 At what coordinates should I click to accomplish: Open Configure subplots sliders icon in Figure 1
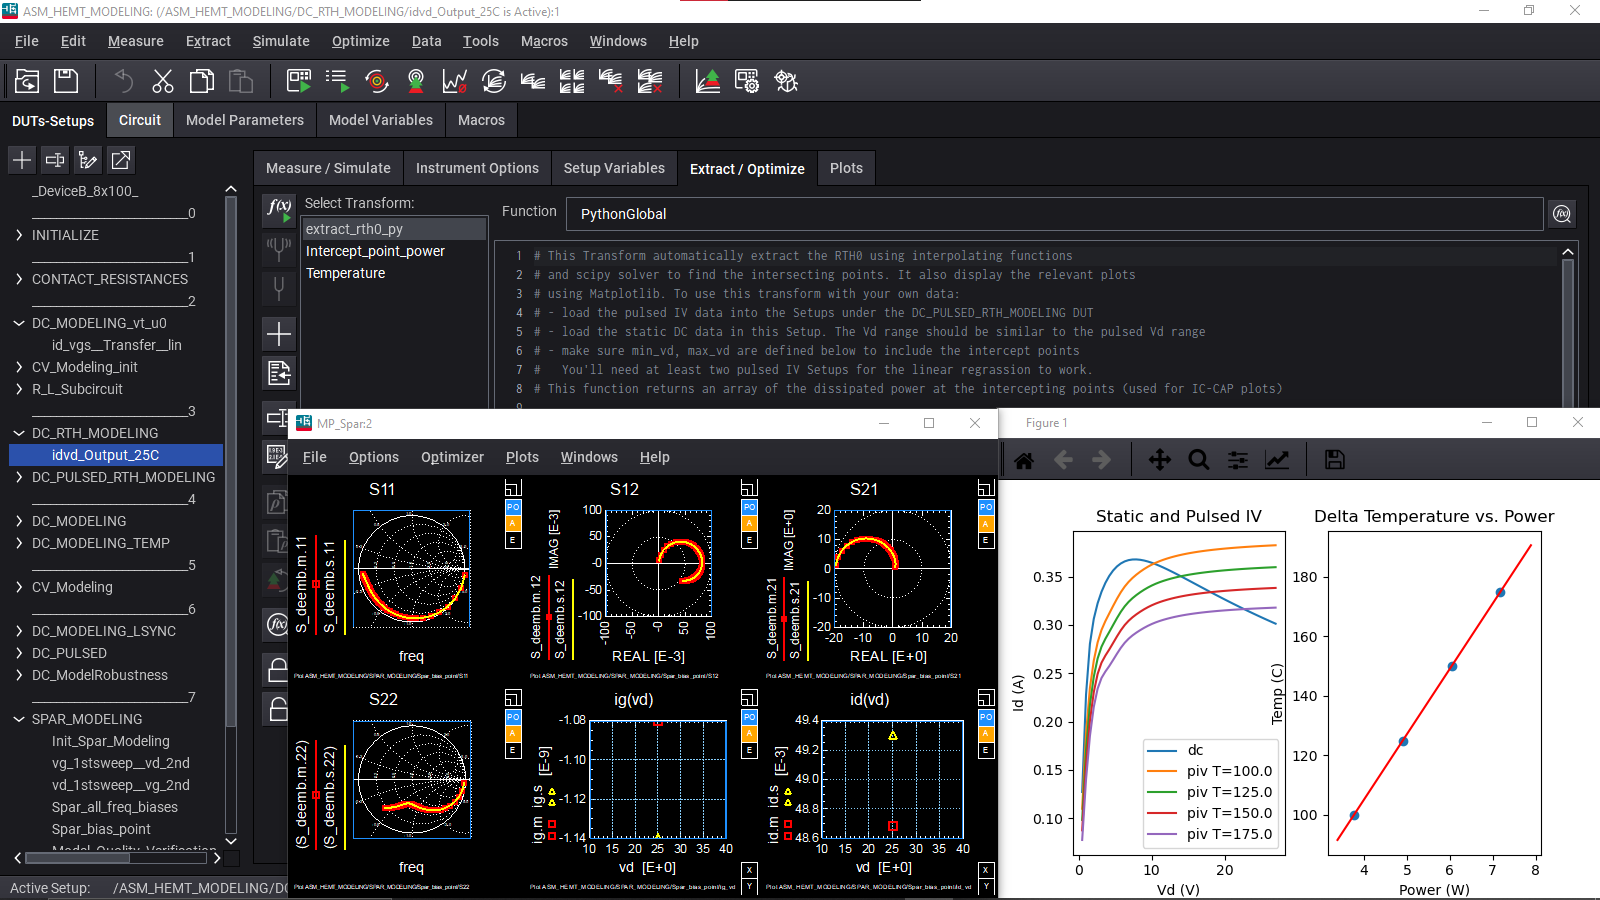[x=1238, y=460]
